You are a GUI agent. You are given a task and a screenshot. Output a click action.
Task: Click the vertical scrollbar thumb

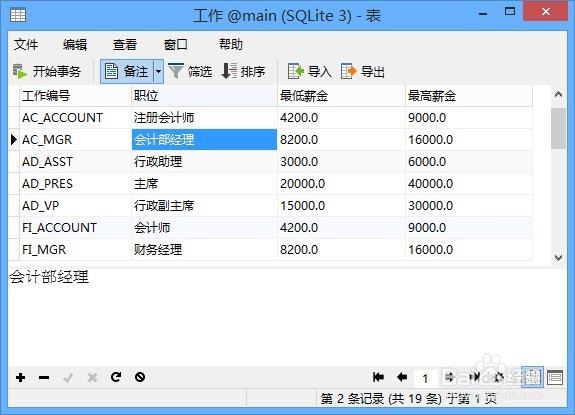pyautogui.click(x=558, y=128)
